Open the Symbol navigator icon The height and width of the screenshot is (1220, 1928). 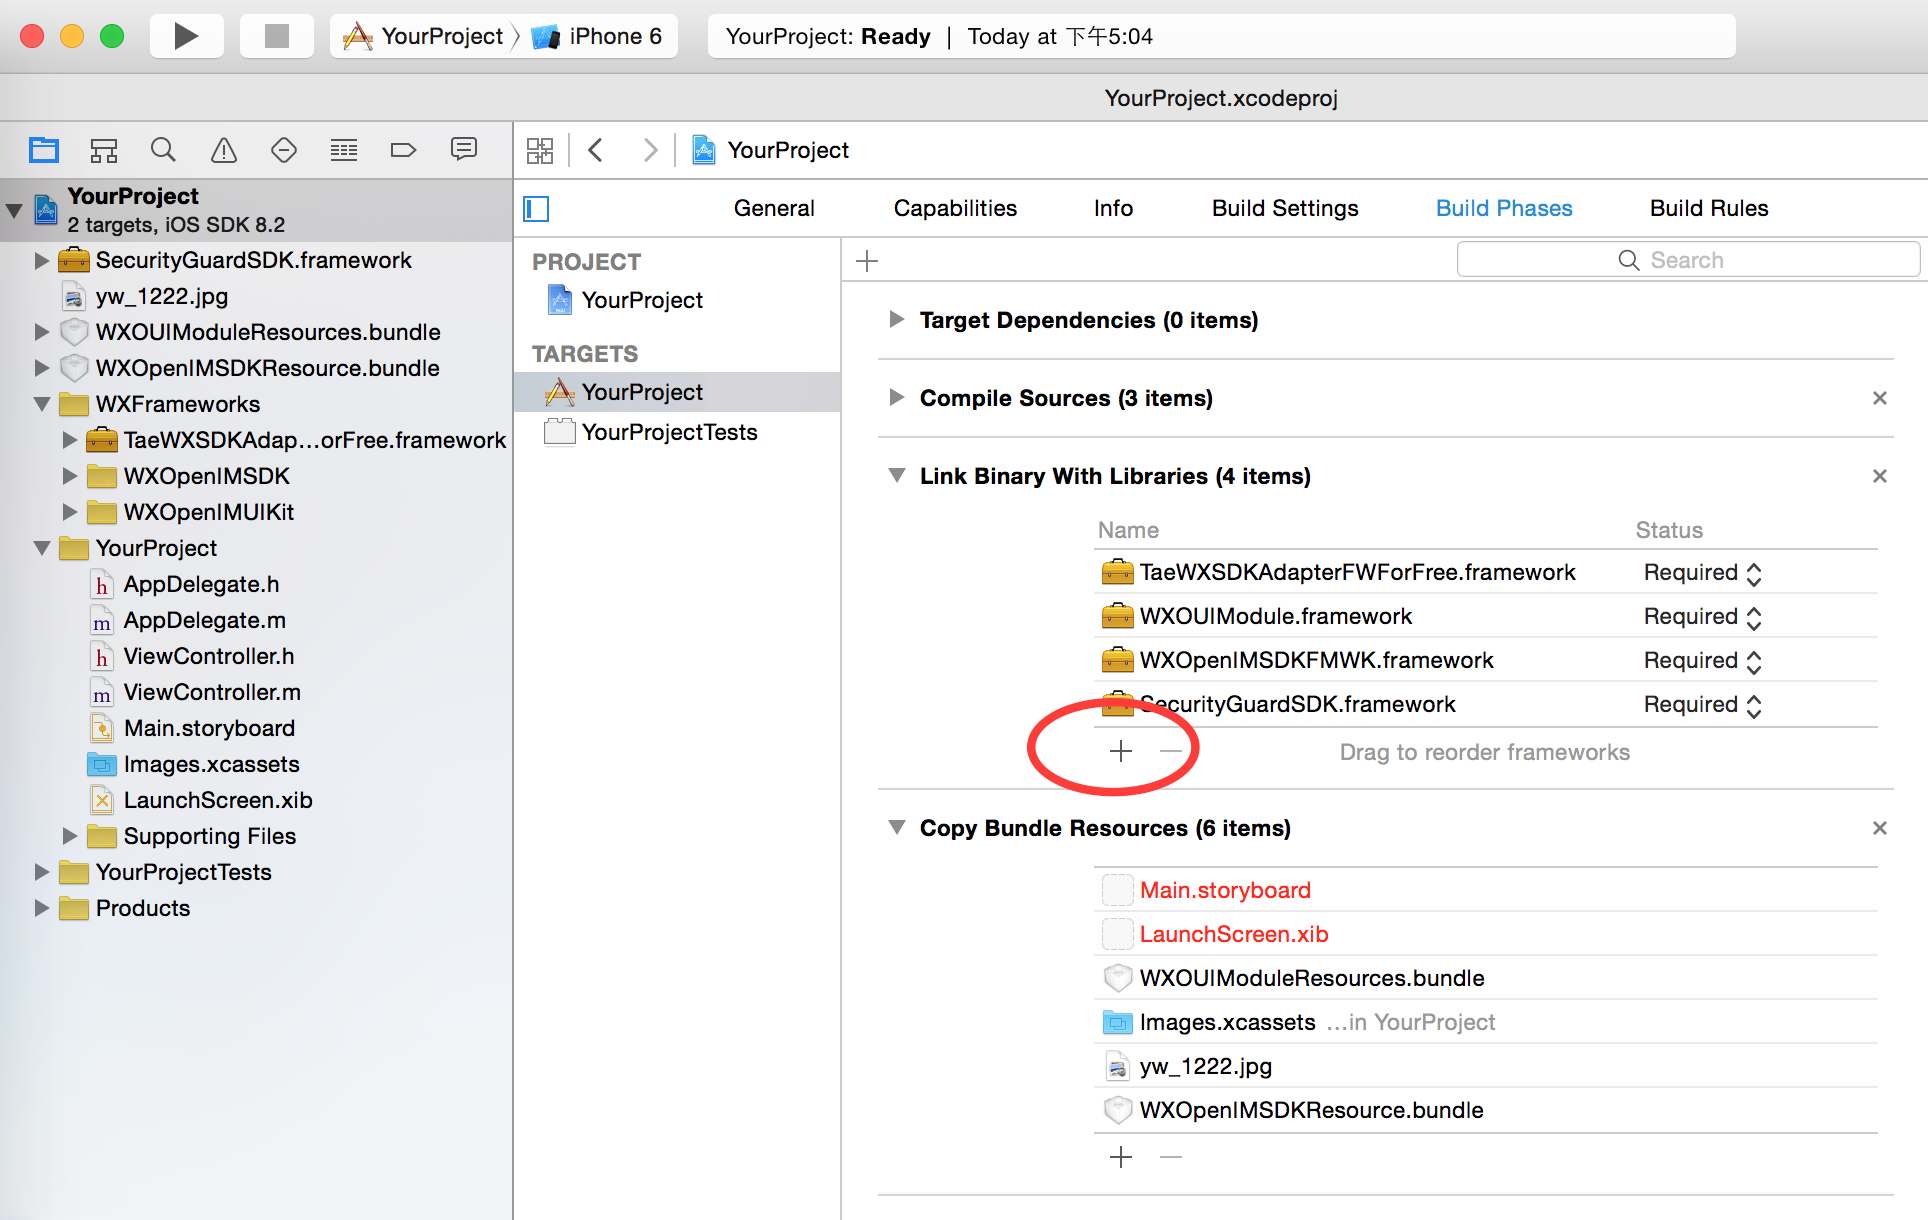coord(104,151)
